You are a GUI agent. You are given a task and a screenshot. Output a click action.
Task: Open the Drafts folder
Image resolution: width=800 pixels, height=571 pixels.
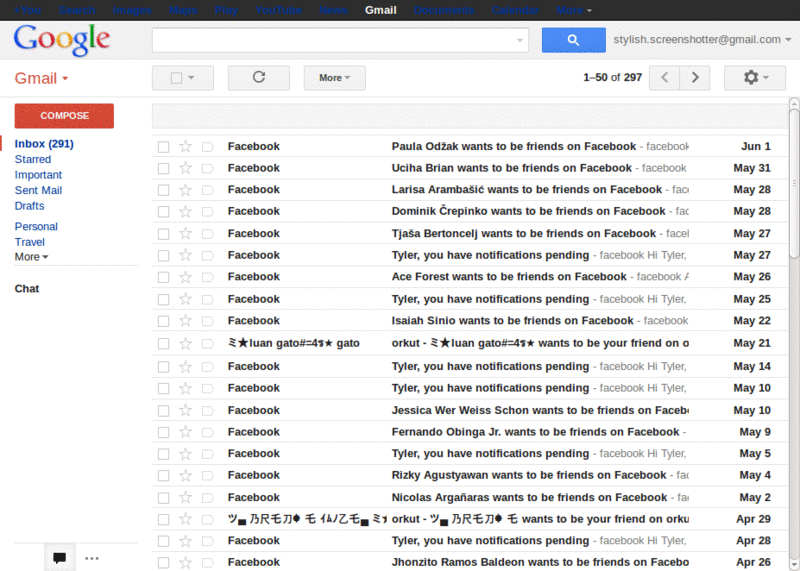29,206
